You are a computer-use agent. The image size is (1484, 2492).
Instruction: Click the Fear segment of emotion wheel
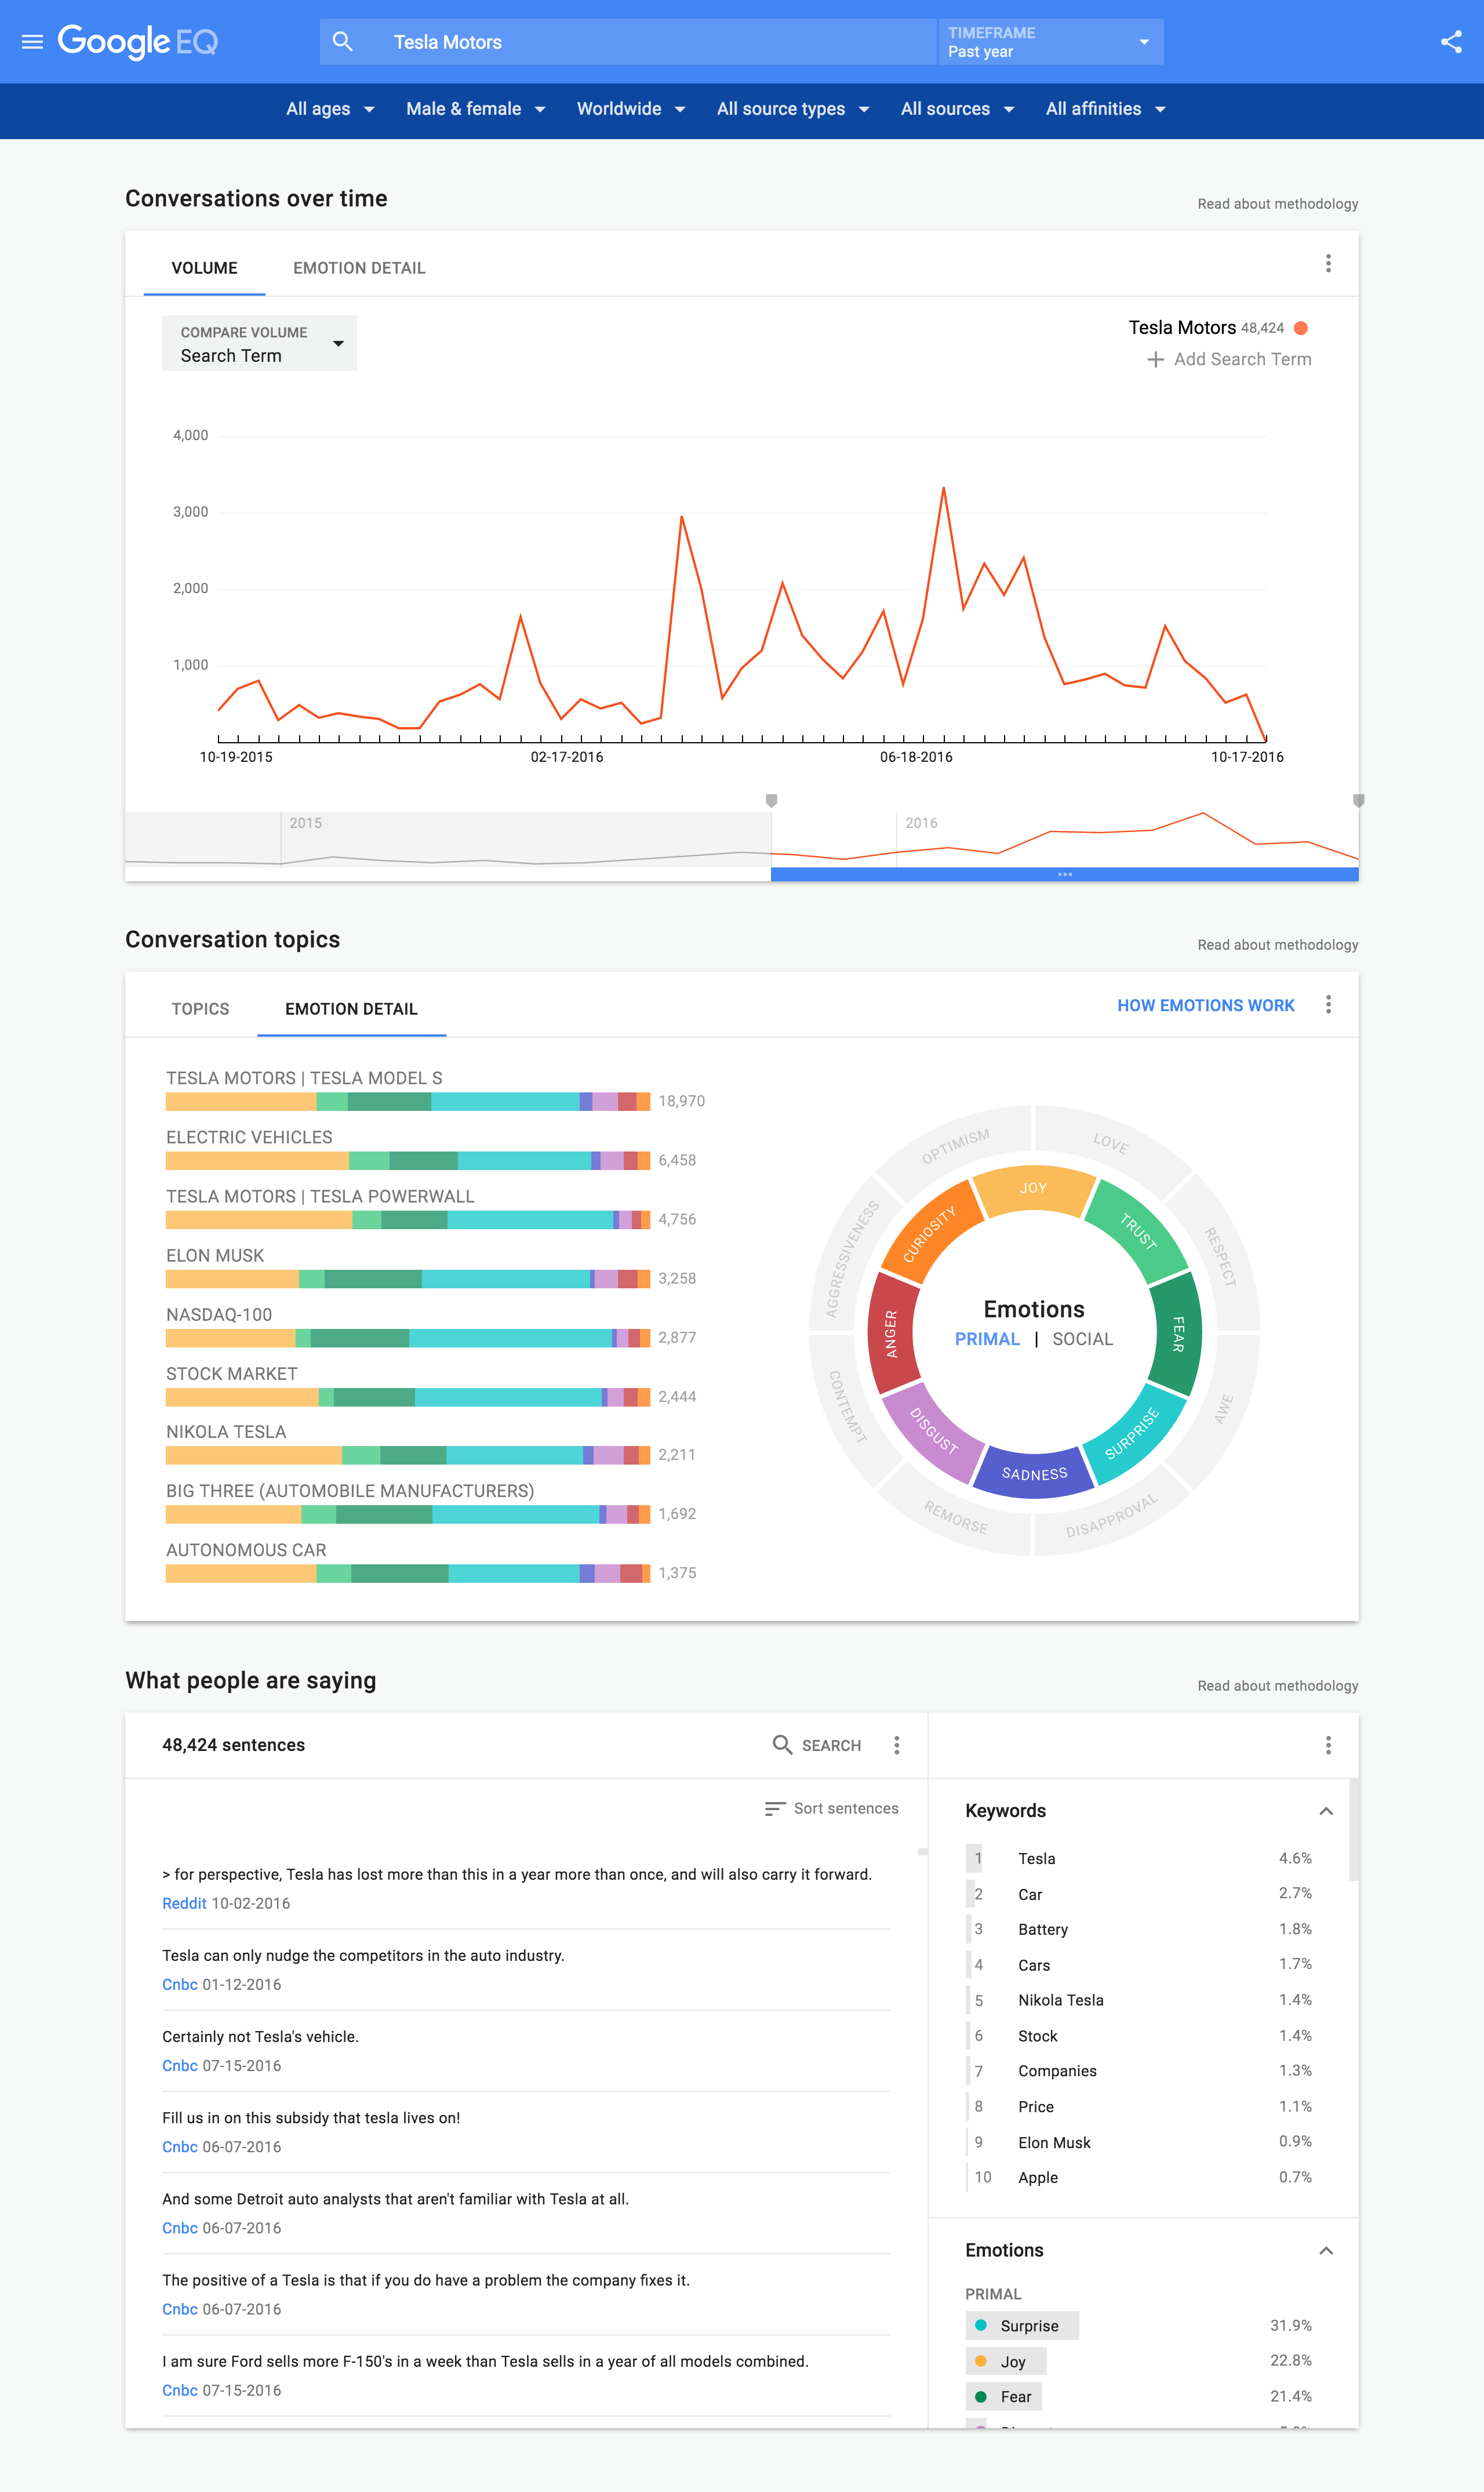click(x=1177, y=1334)
